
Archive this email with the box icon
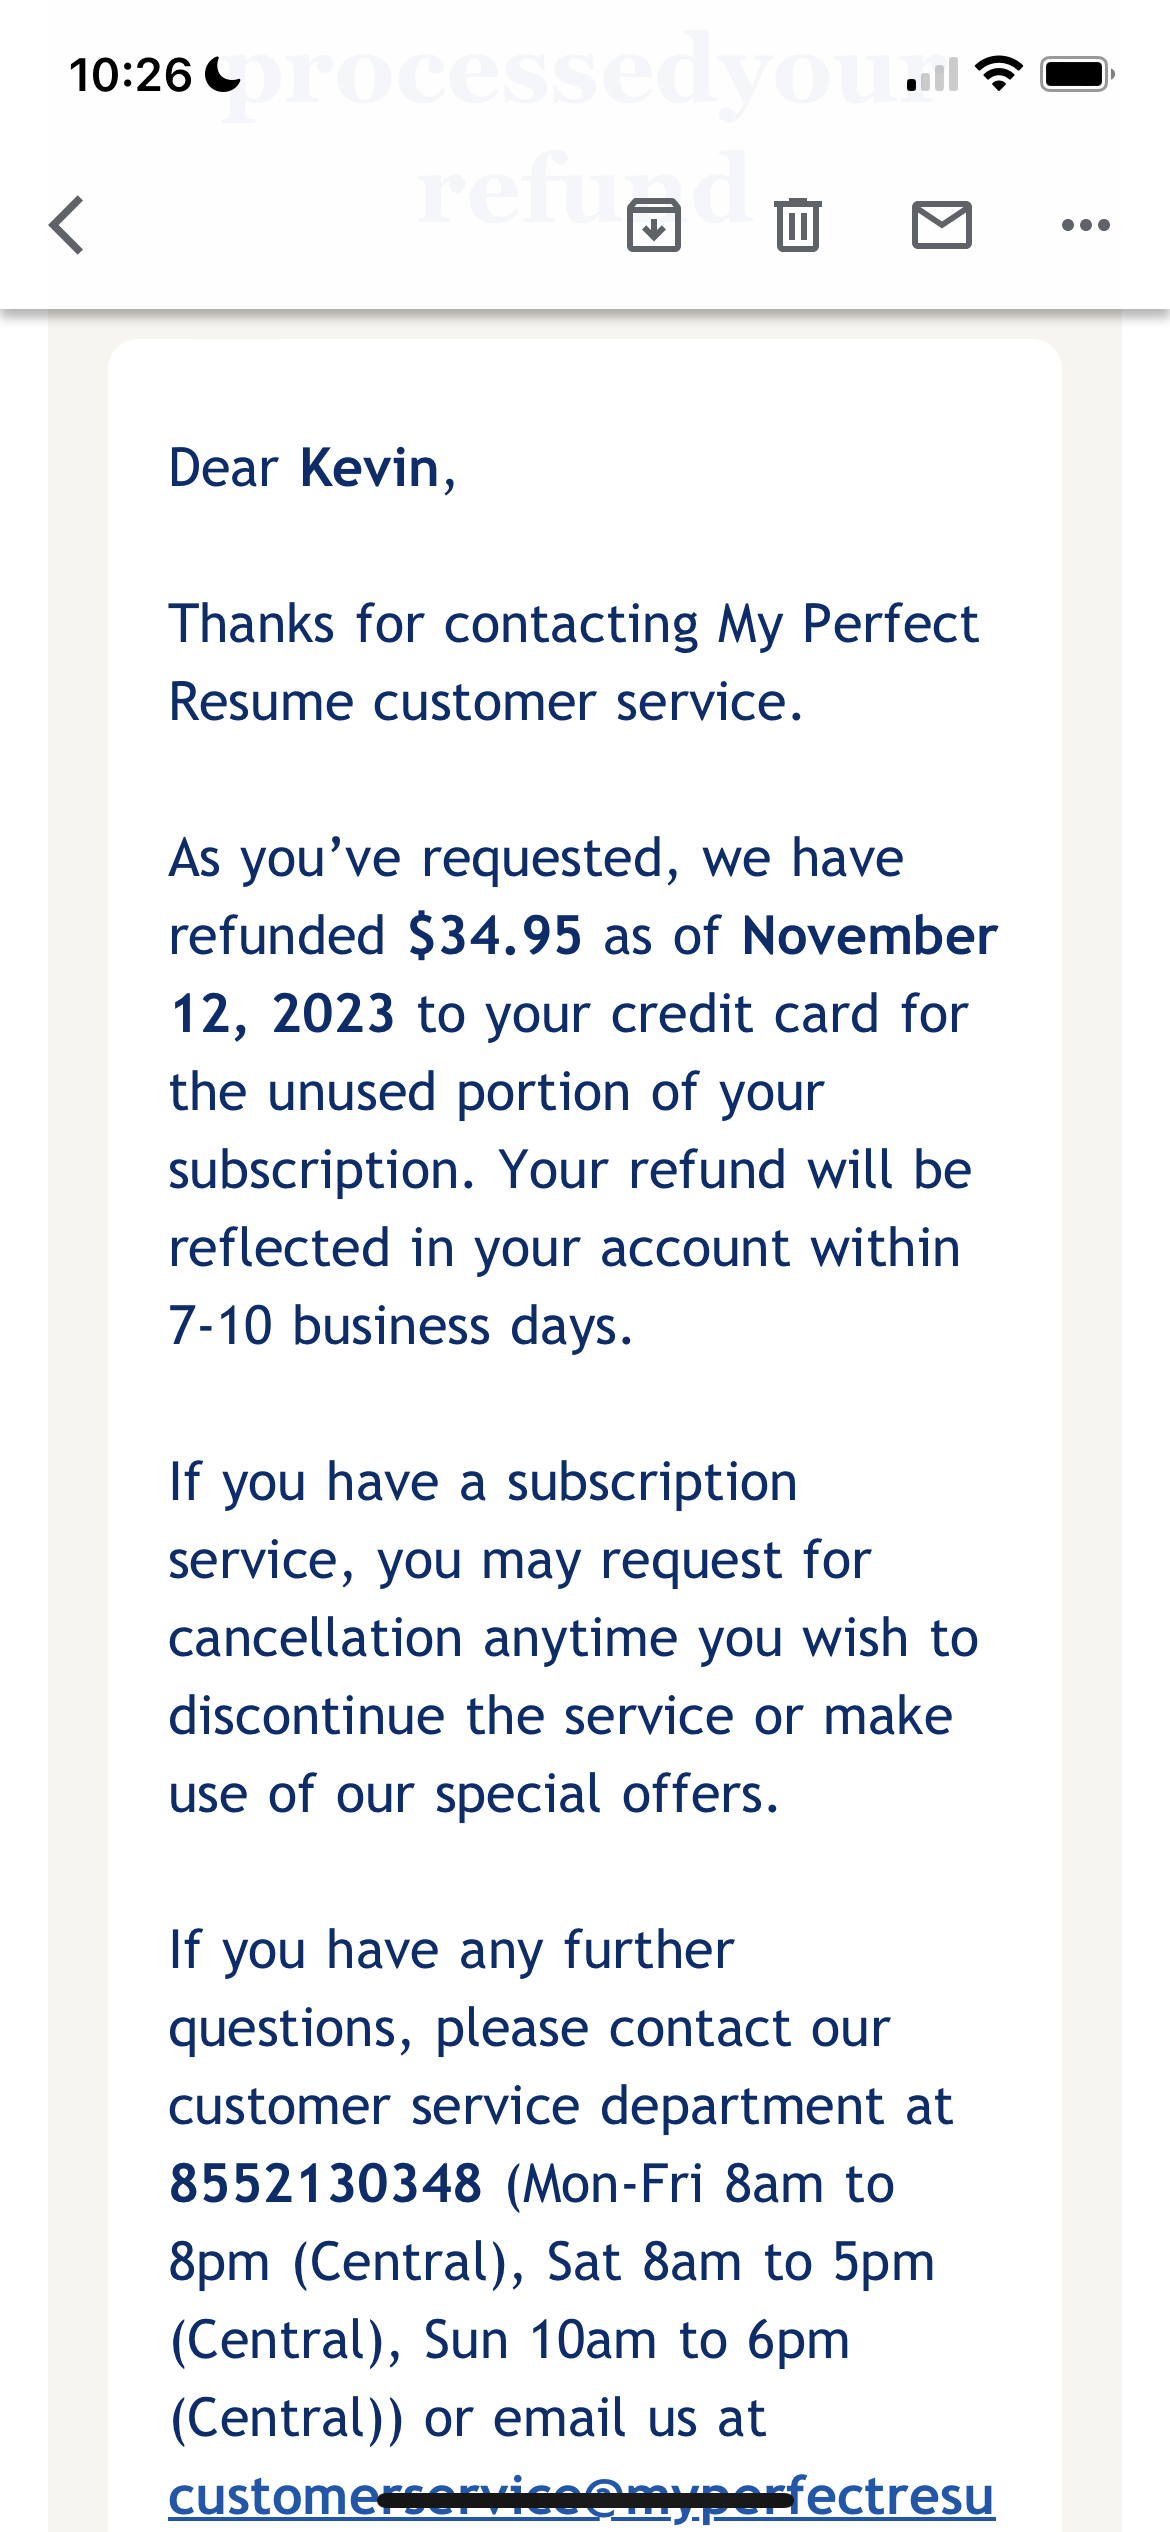pos(654,225)
